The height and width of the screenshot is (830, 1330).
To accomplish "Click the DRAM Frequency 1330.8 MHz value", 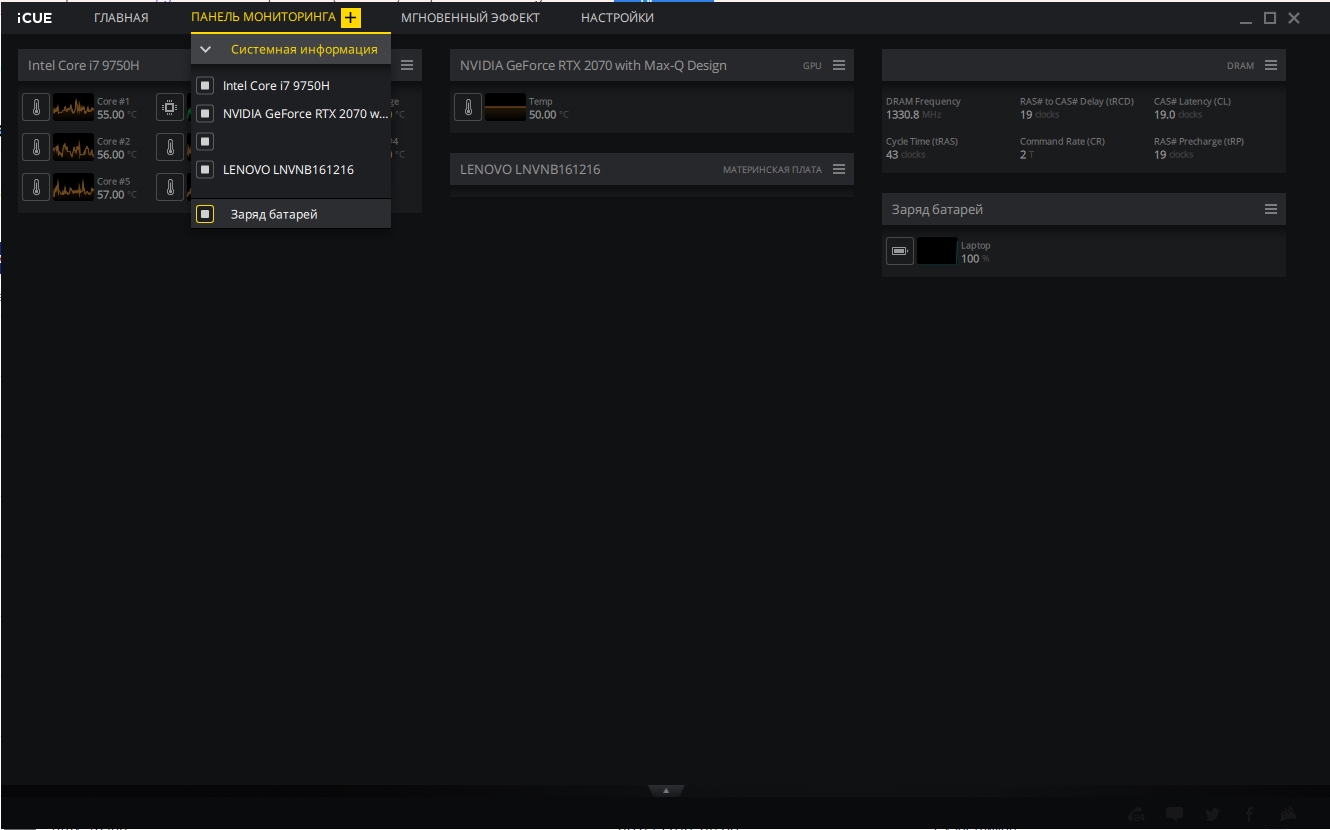I will pos(914,115).
